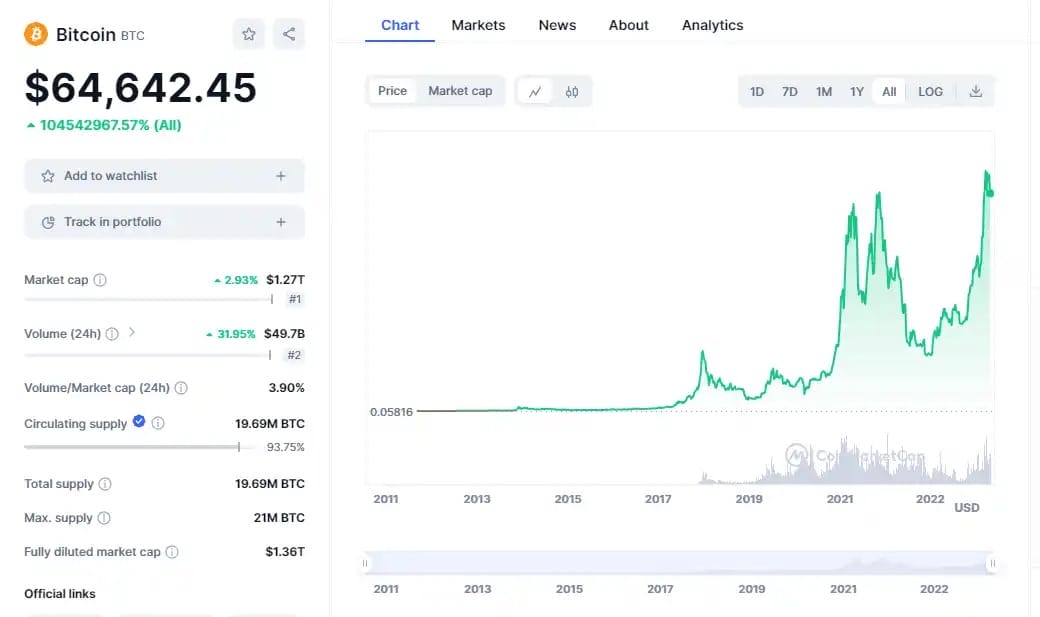Image resolution: width=1040 pixels, height=617 pixels.
Task: Select the line chart icon
Action: [x=536, y=91]
